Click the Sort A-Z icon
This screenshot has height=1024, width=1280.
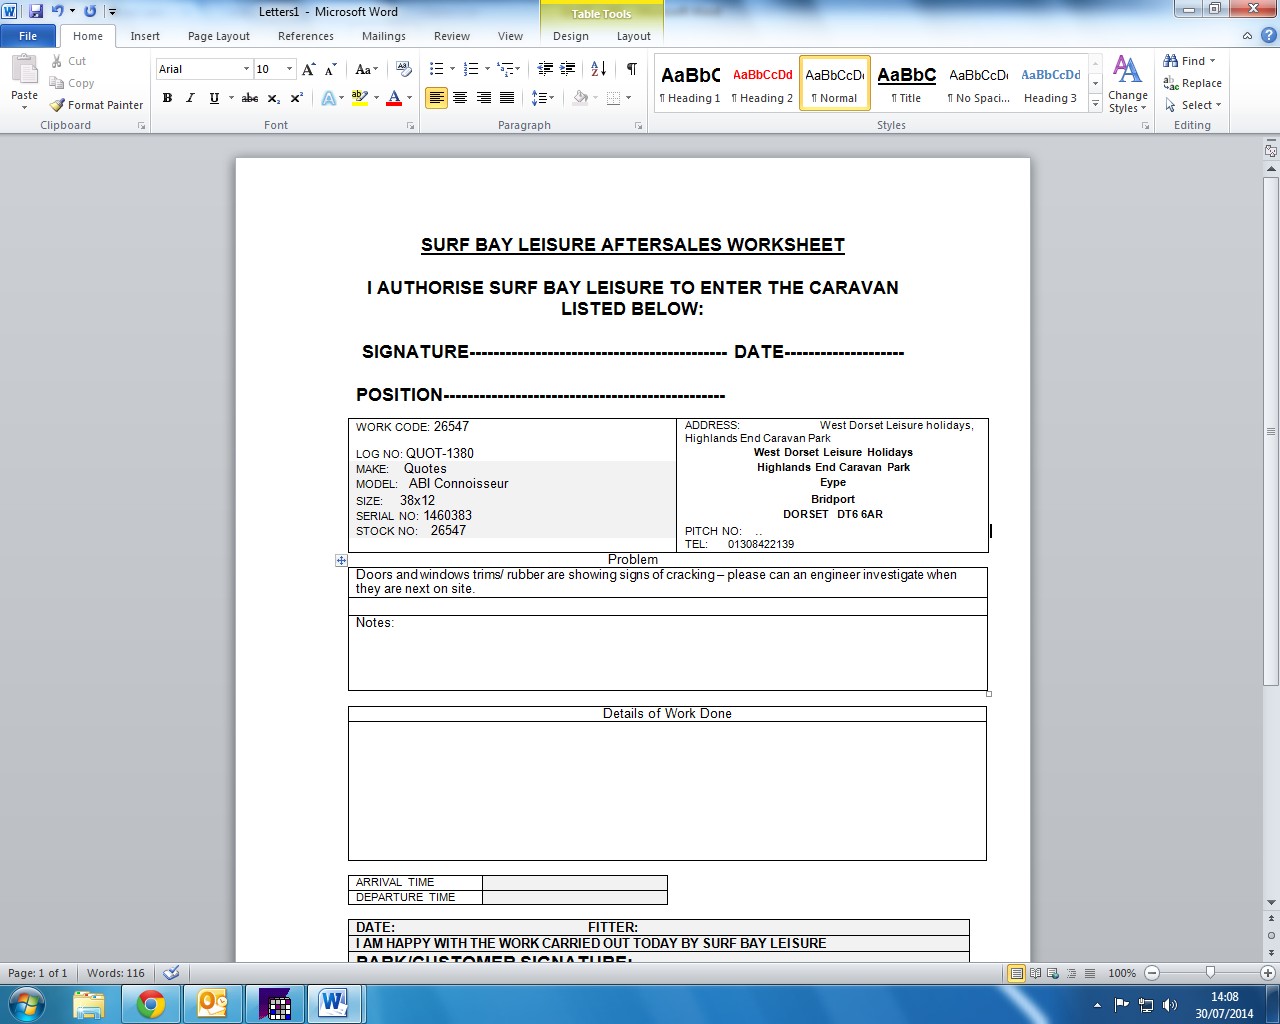tap(598, 69)
